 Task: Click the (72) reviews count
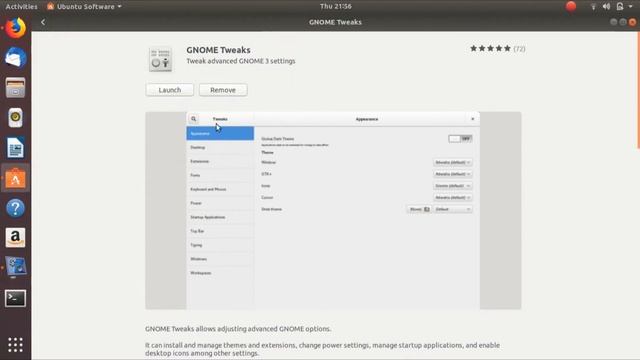pyautogui.click(x=519, y=49)
